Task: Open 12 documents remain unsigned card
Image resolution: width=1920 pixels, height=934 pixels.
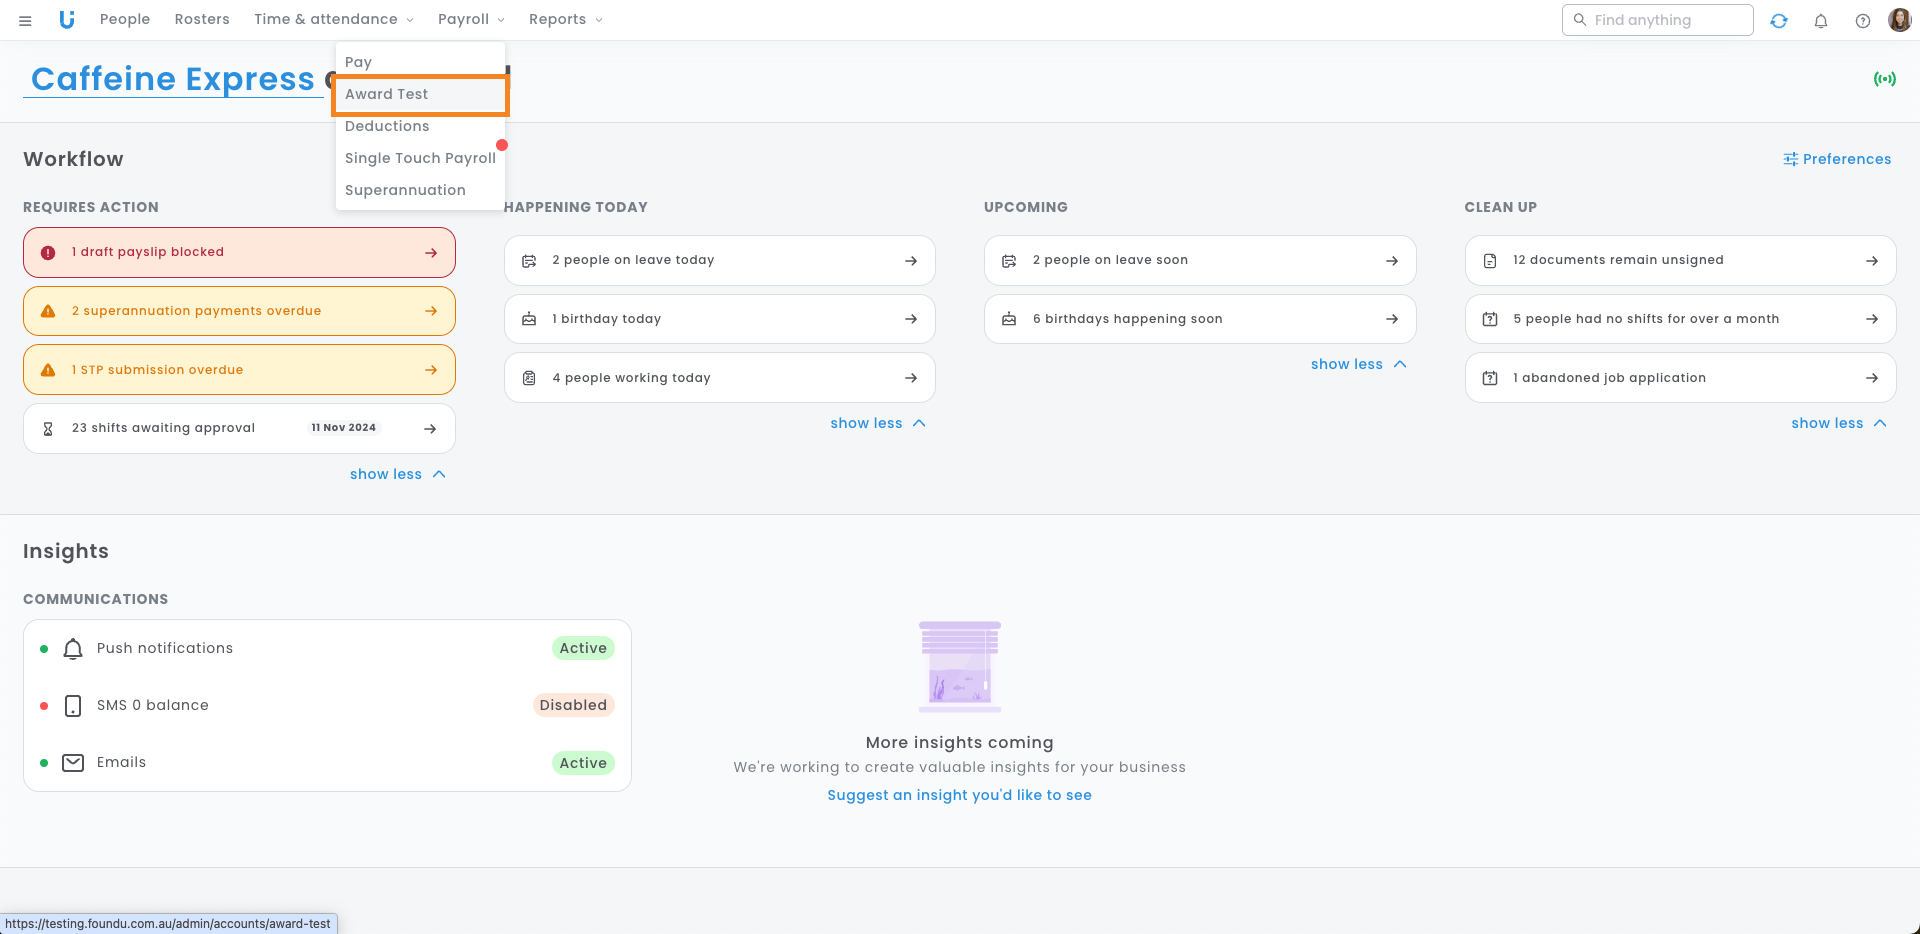Action: (1679, 260)
